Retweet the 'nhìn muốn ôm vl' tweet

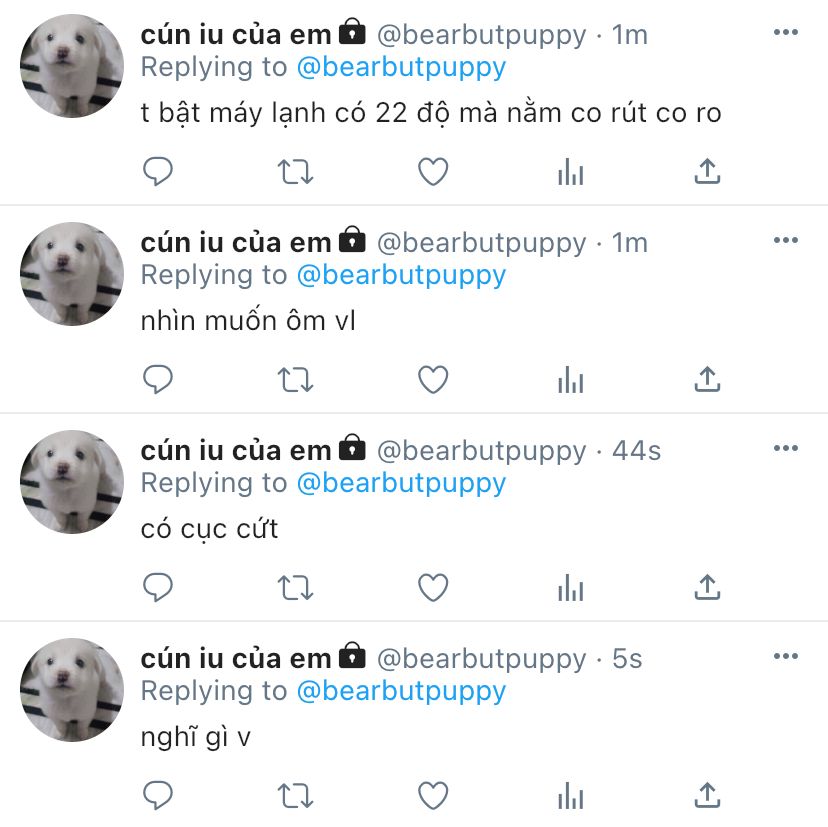point(295,380)
